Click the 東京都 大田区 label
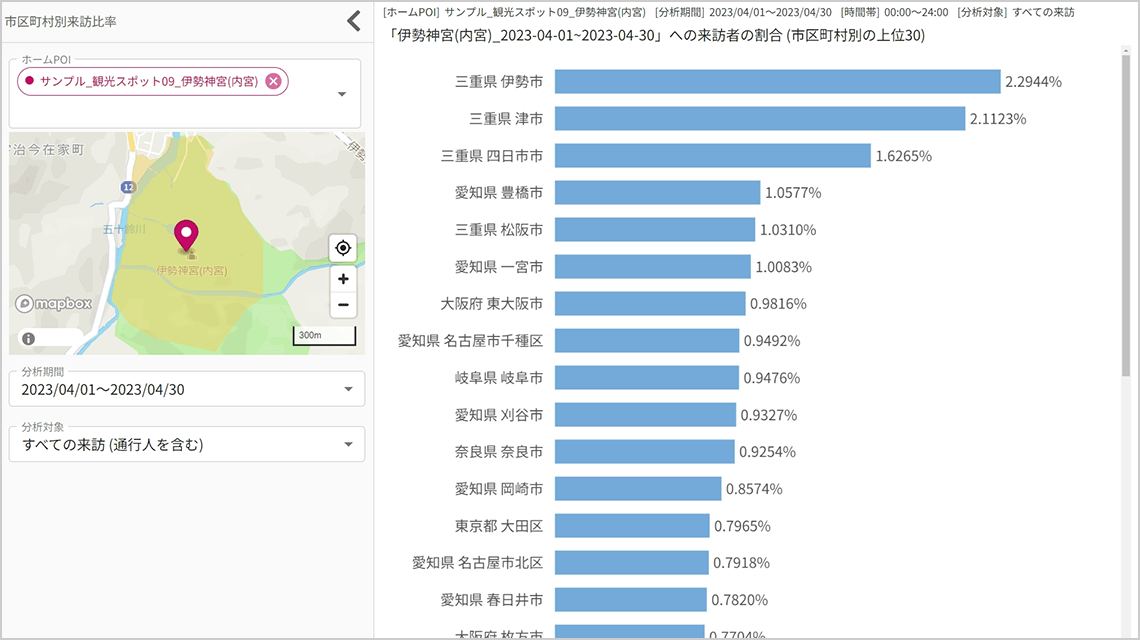 pos(498,526)
